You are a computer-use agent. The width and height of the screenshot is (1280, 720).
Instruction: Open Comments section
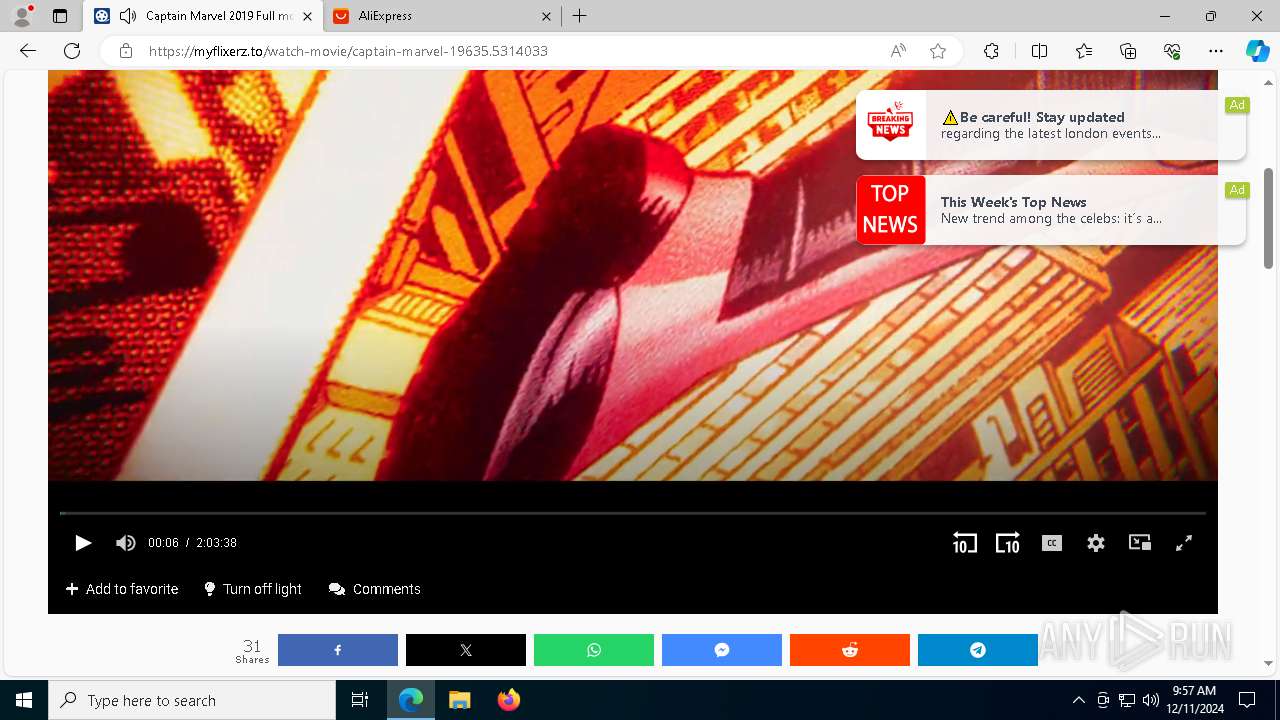[x=375, y=589]
